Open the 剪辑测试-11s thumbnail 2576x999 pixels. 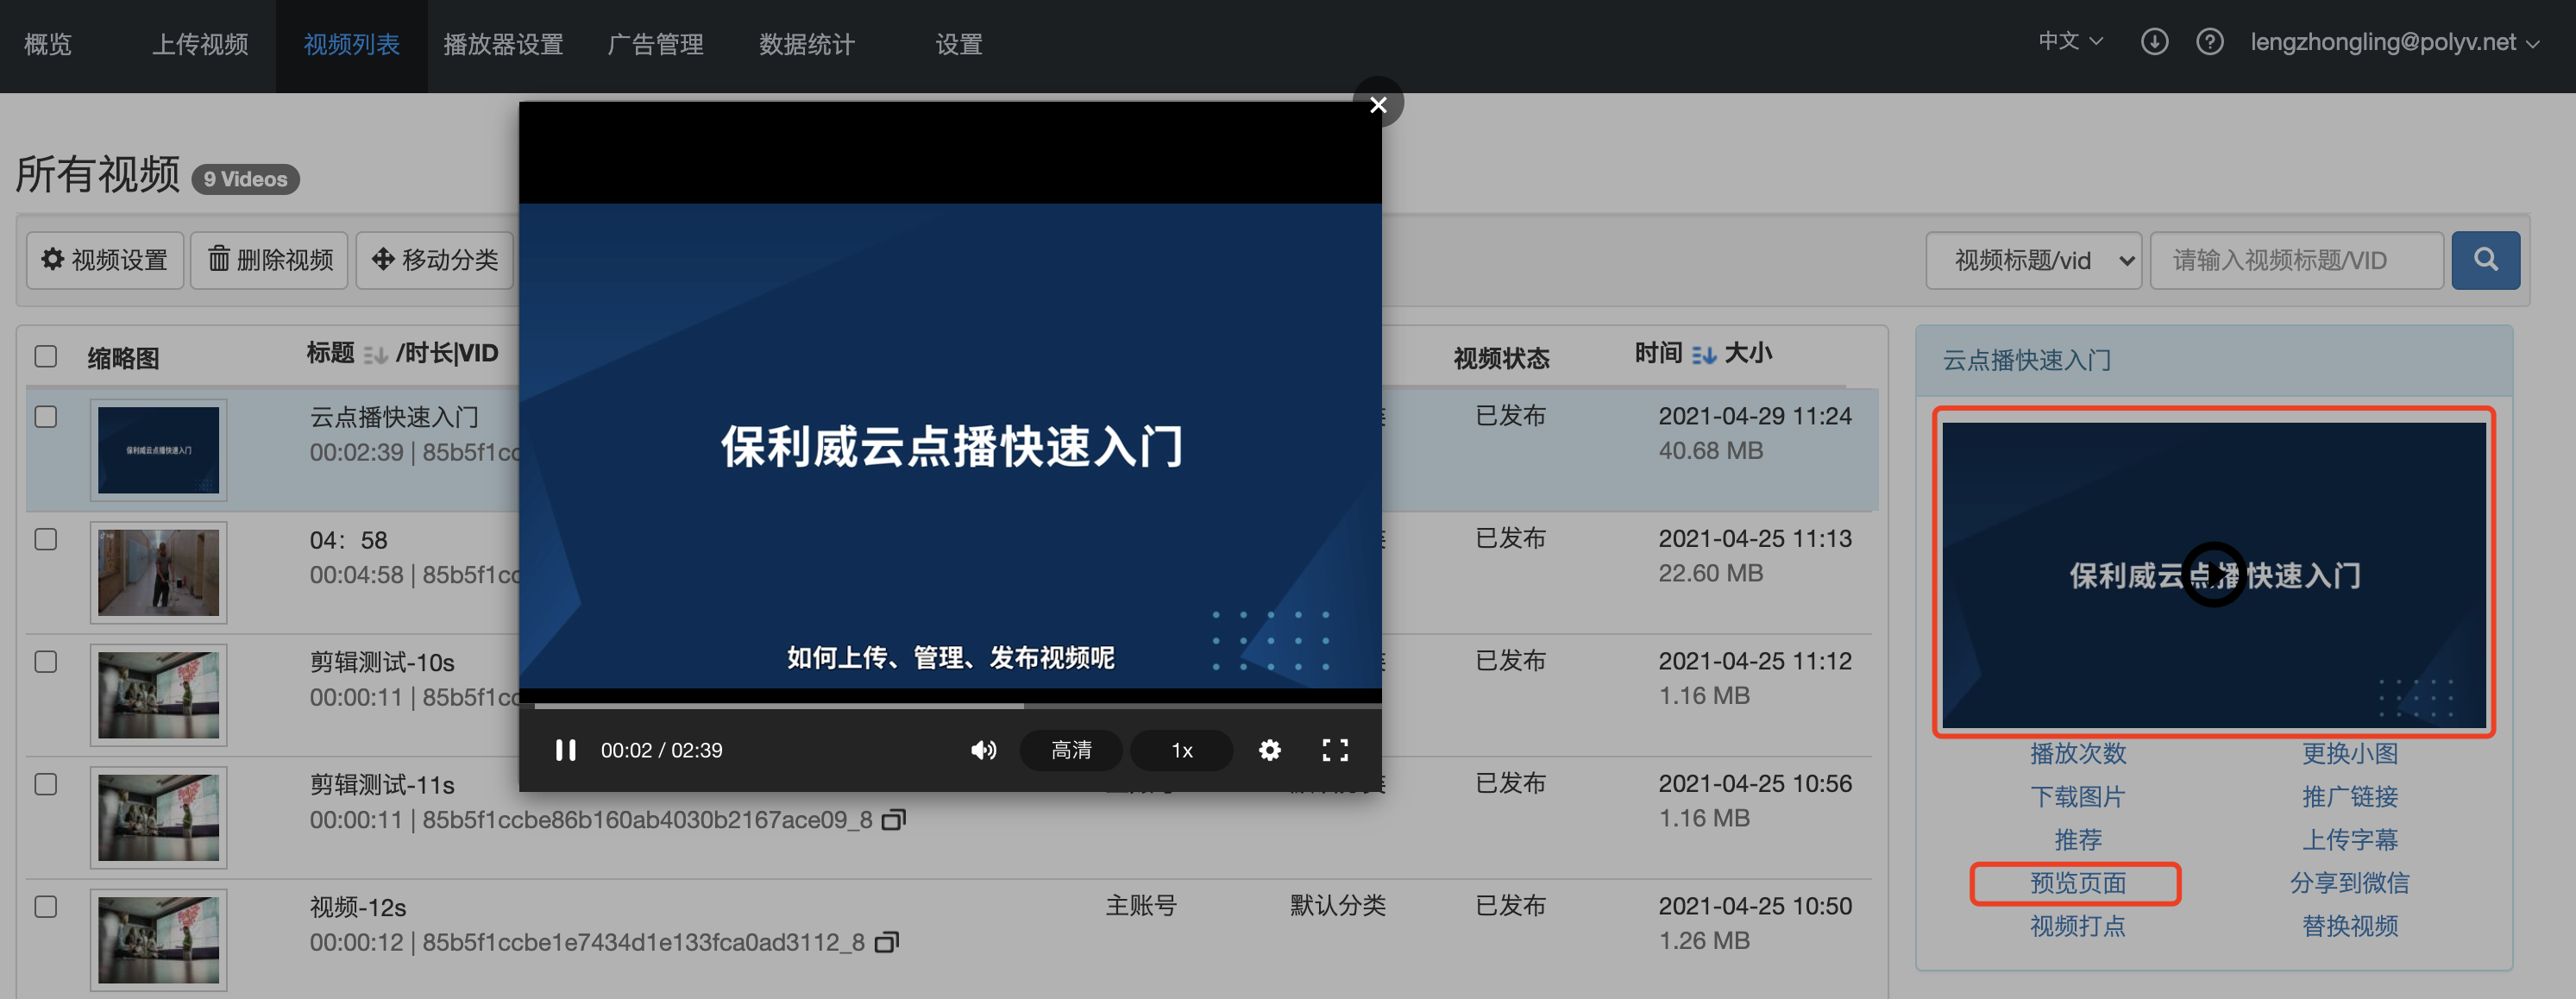pyautogui.click(x=158, y=817)
